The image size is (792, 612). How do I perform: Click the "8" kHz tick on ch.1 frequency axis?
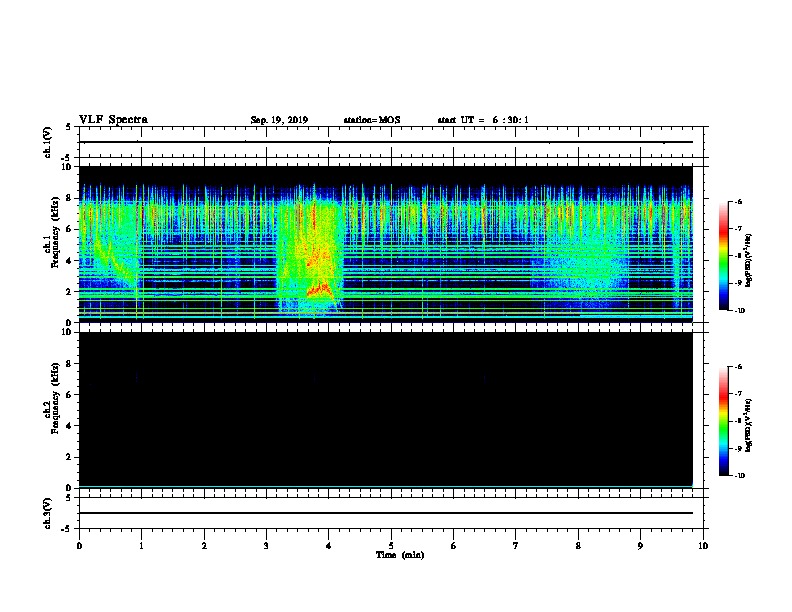click(x=70, y=198)
